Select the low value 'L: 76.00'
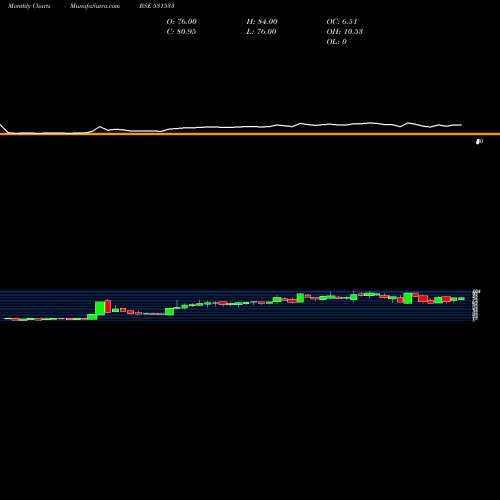This screenshot has width=500, height=500. coord(261,32)
